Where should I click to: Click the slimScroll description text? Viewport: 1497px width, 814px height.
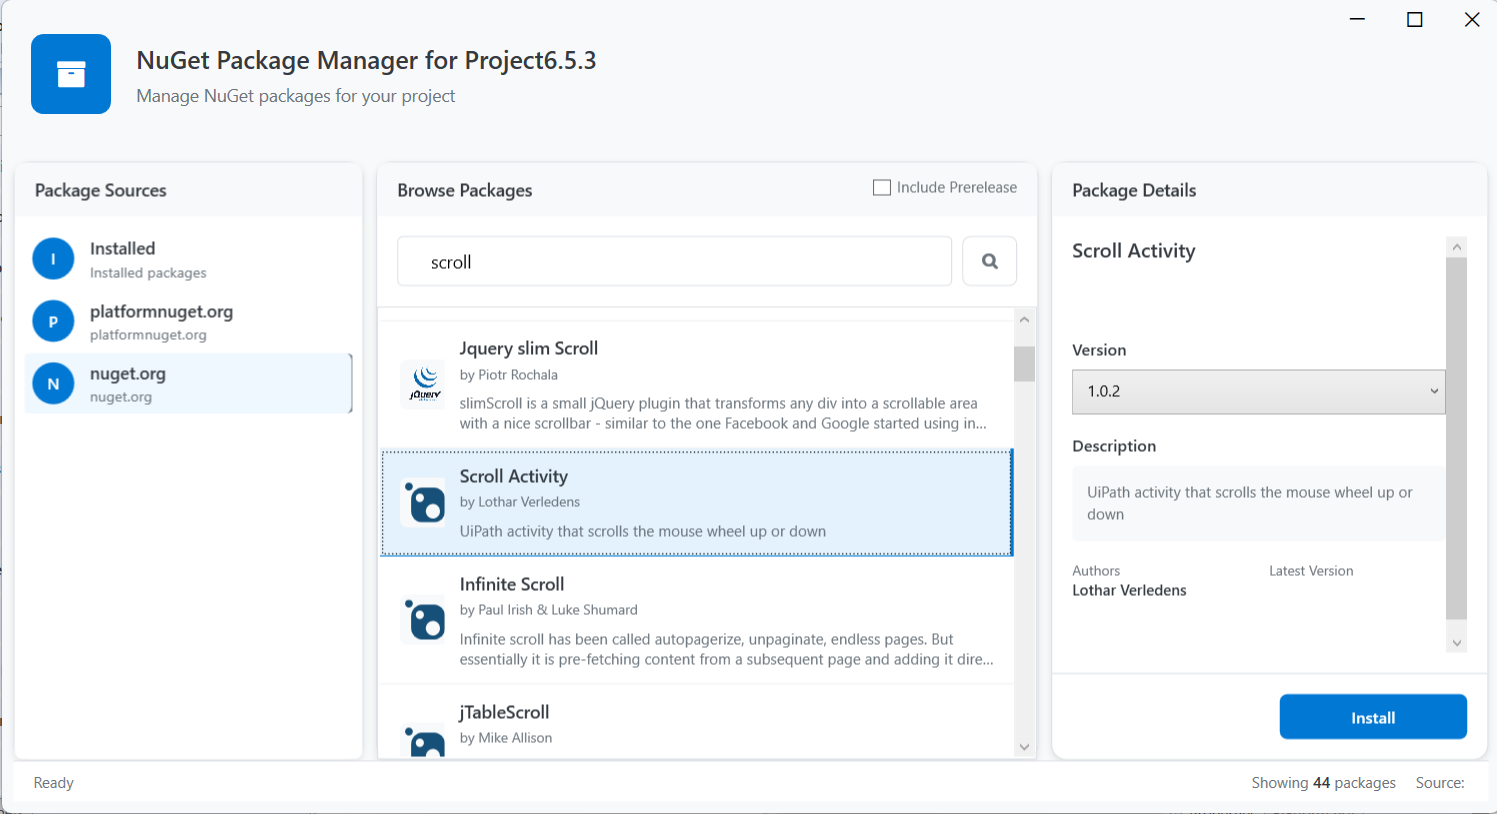[723, 413]
